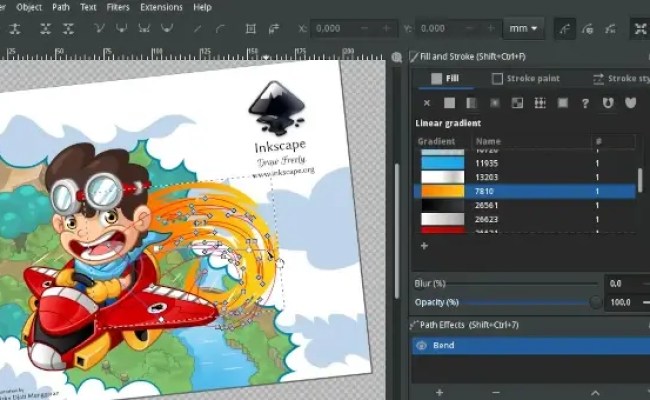Choose mesh gradient fill type
Screen dimensions: 650x400
point(517,103)
